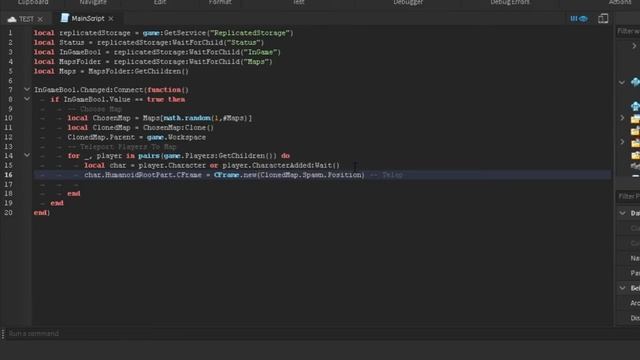Click the "ReplicatedStorage" string on line 1
The width and height of the screenshot is (640, 360).
tap(250, 33)
